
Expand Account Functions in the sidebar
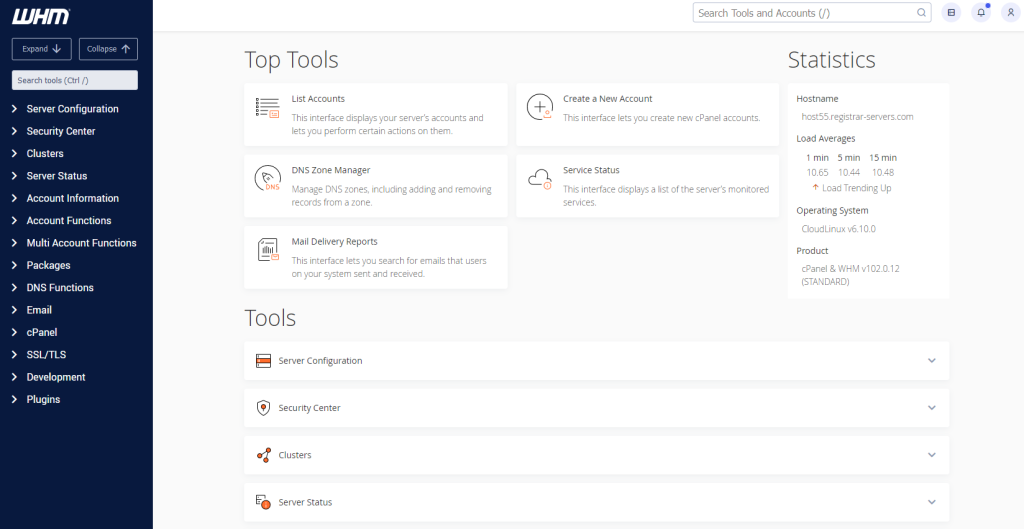68,221
